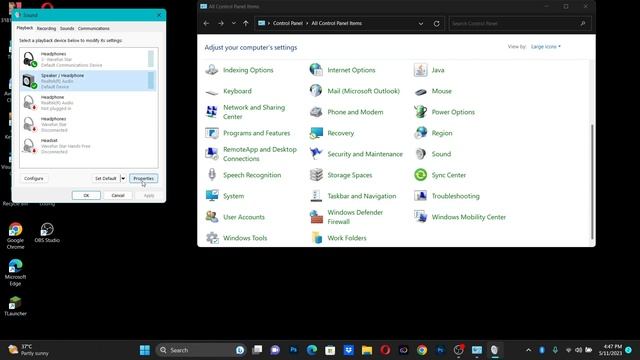Switch to the Recording tab in Sound dialog
The width and height of the screenshot is (640, 360).
point(46,29)
